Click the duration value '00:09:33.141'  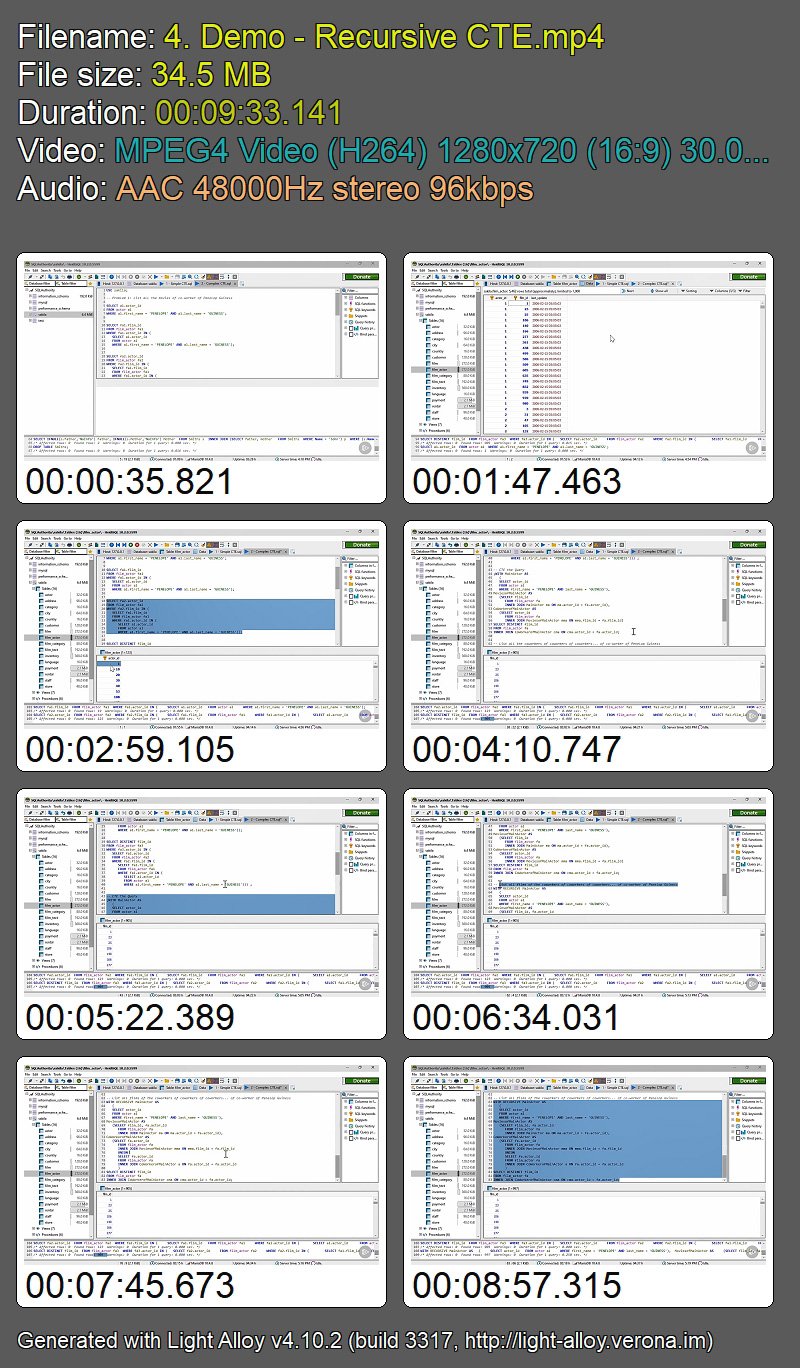(x=248, y=112)
